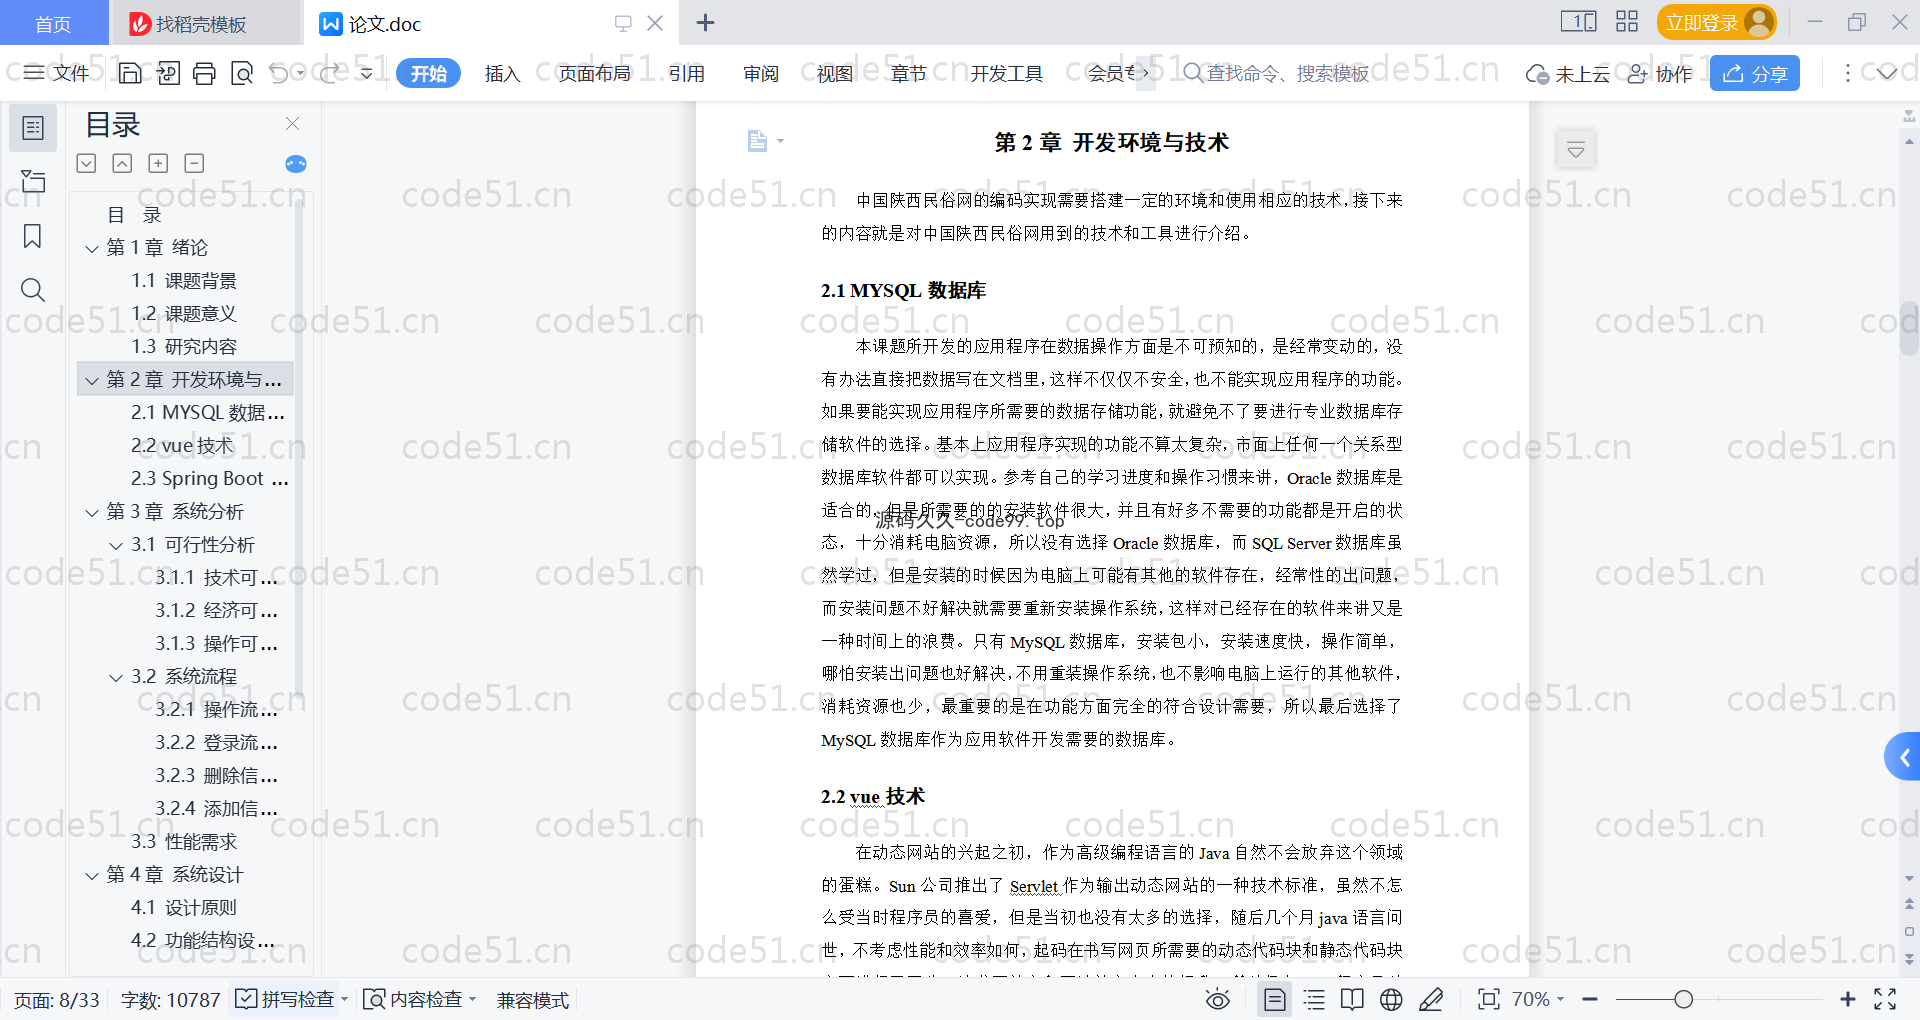This screenshot has height=1020, width=1920.
Task: Switch to the 页面布局 ribbon tab
Action: [x=594, y=73]
